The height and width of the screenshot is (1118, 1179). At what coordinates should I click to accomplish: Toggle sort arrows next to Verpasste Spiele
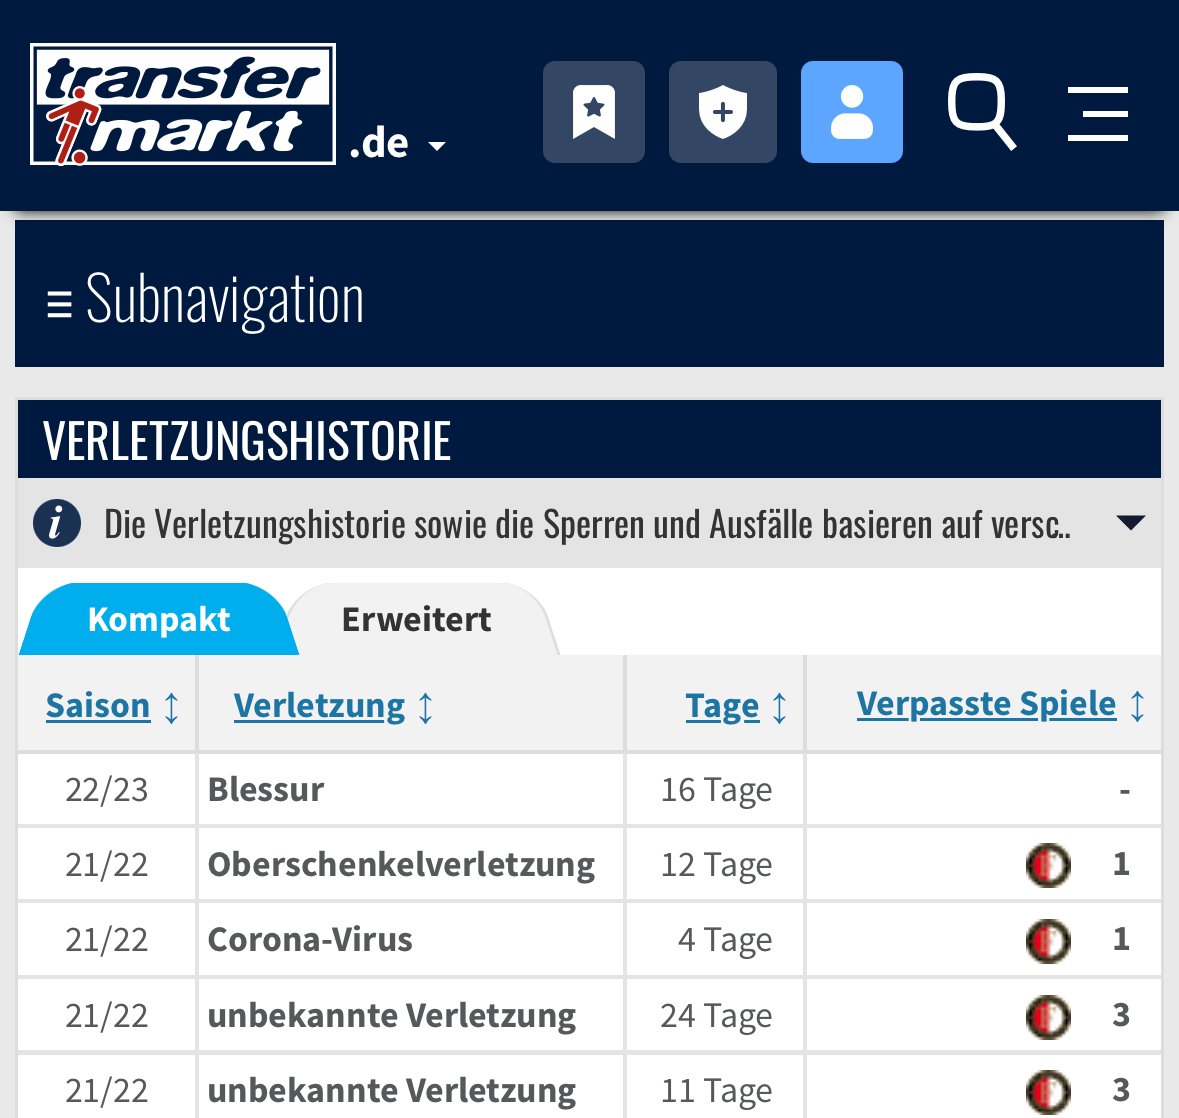1138,706
